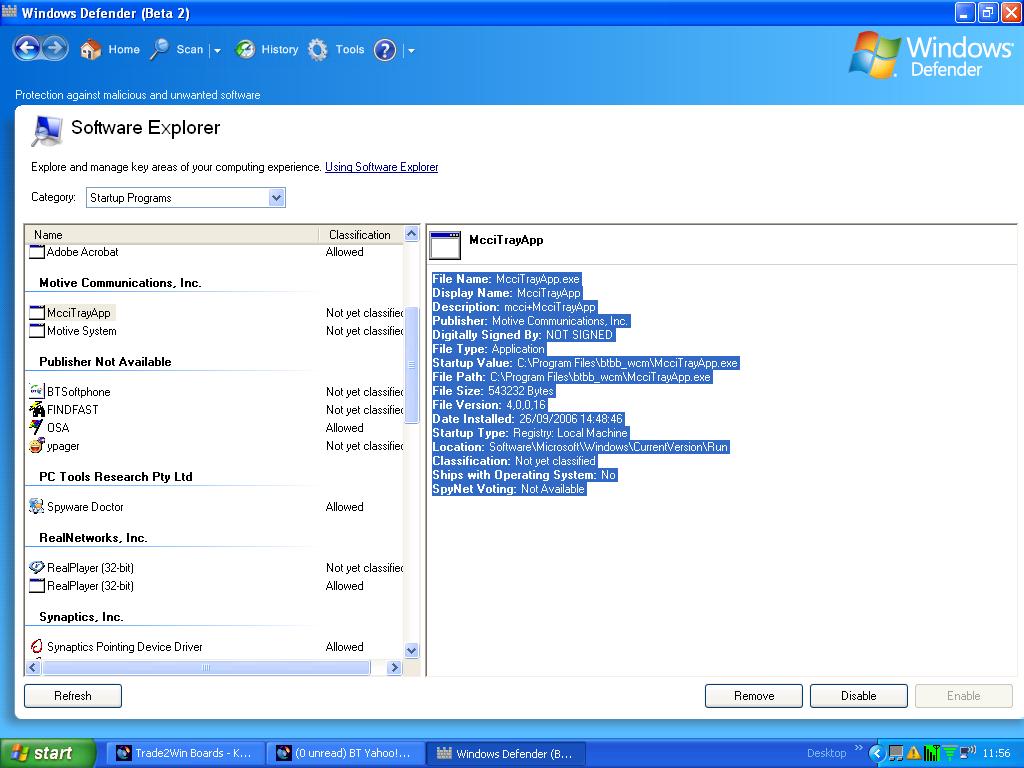Click the gray network computers tray icon

coord(896,754)
